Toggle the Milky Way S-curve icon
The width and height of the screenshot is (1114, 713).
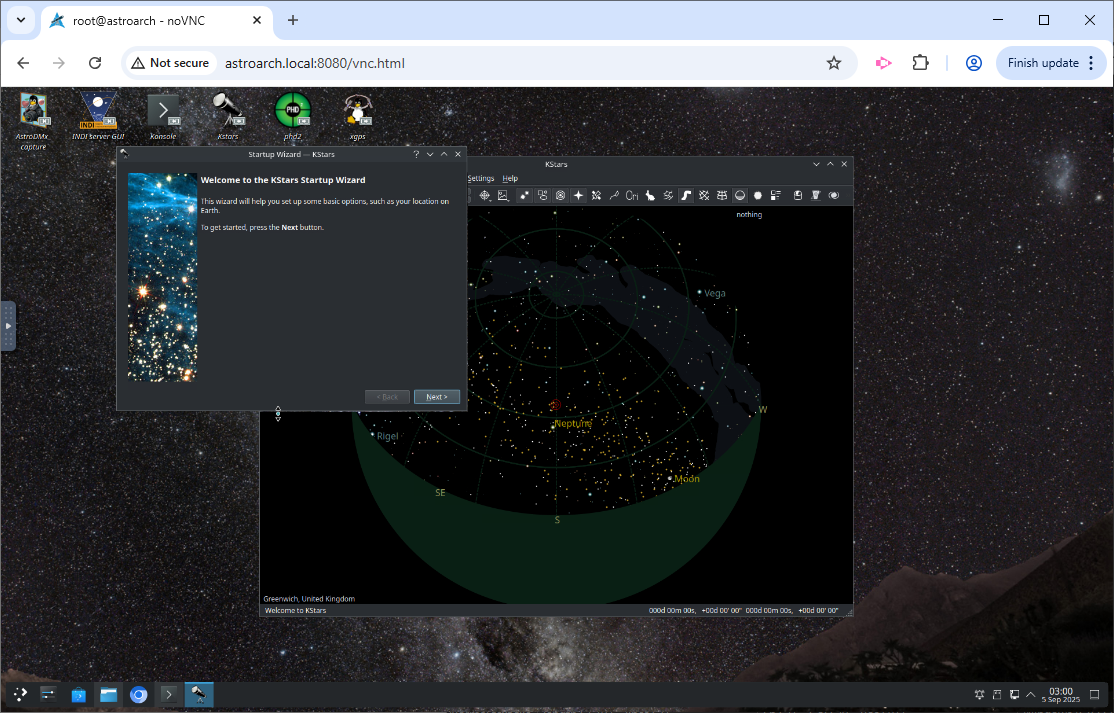tap(686, 195)
